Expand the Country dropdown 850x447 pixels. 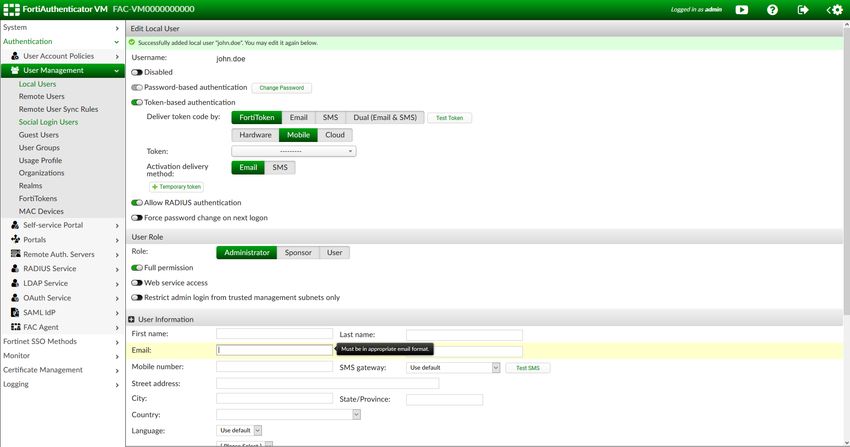point(288,414)
